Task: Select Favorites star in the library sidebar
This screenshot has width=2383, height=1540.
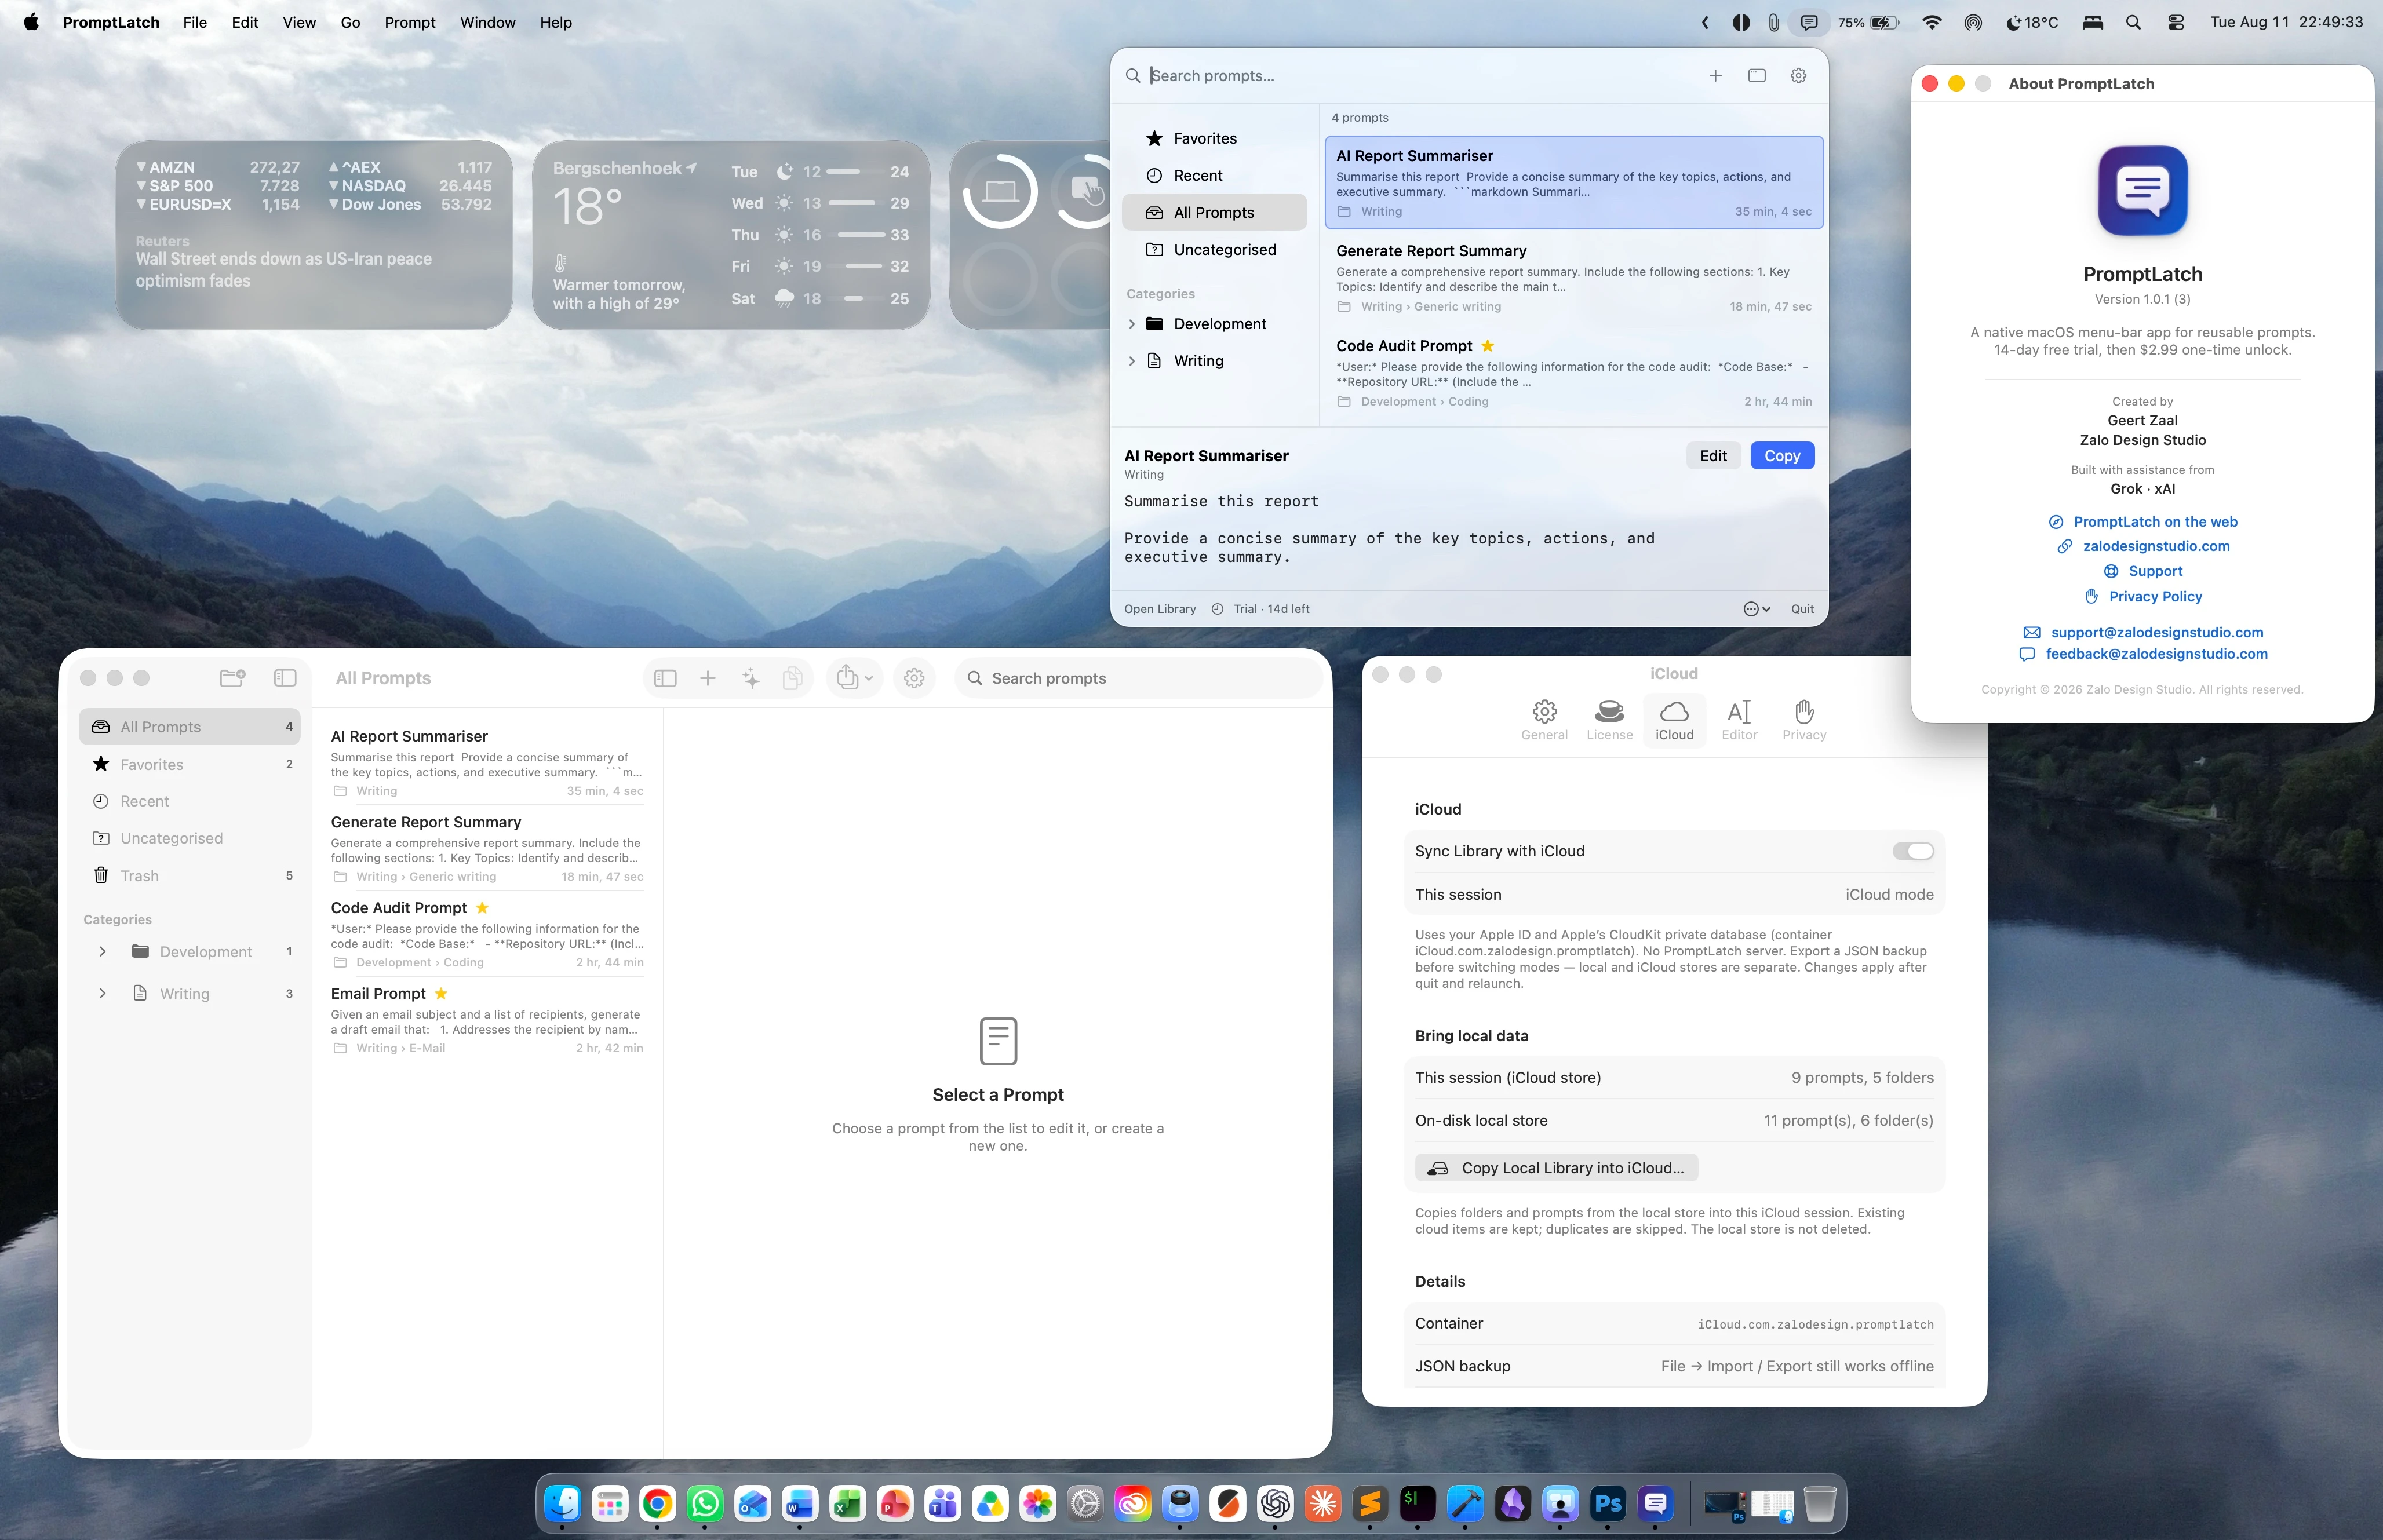Action: 190,765
